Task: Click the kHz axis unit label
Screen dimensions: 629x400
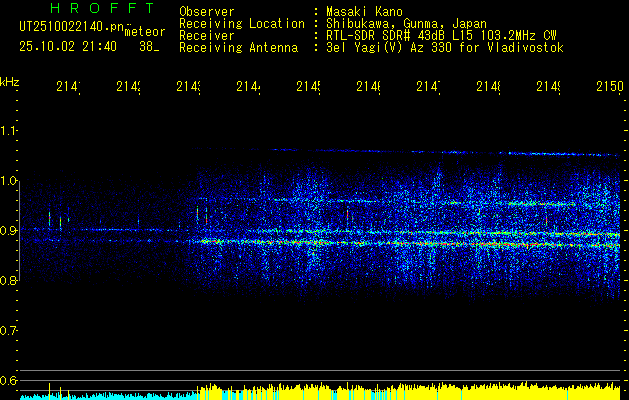Action: tap(9, 82)
